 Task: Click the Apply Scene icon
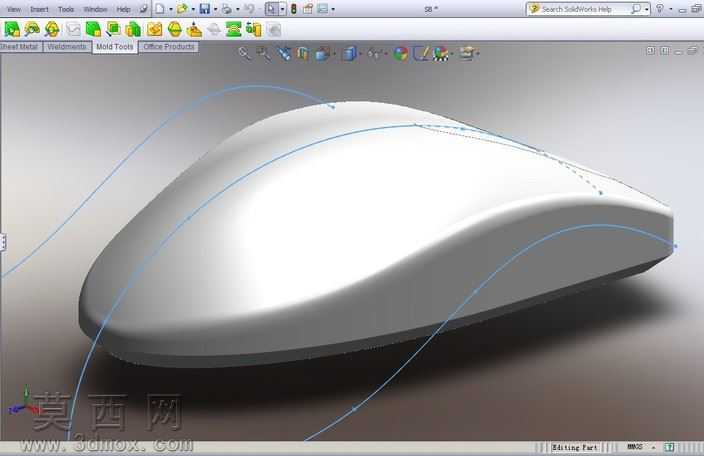[x=440, y=54]
